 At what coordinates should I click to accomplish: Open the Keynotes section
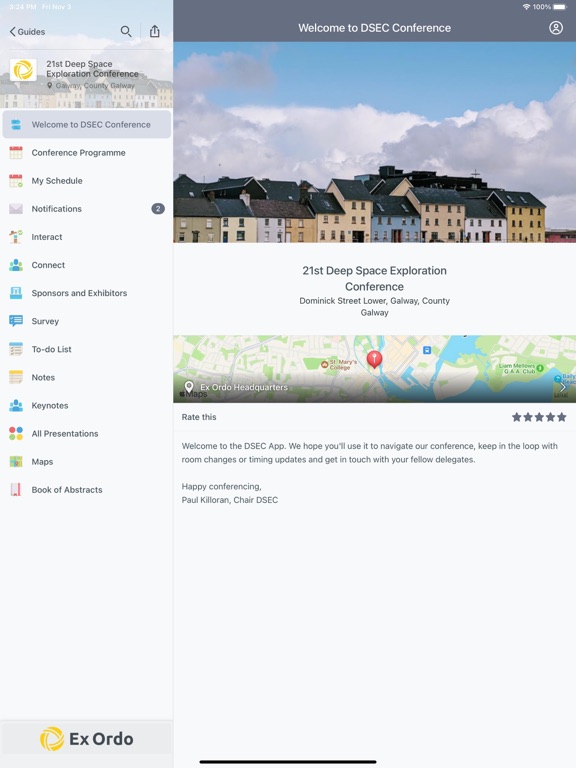click(87, 406)
